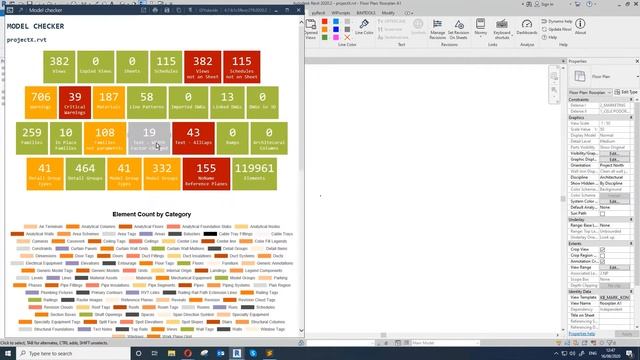
Task: Close the Properties palette
Action: point(637,61)
